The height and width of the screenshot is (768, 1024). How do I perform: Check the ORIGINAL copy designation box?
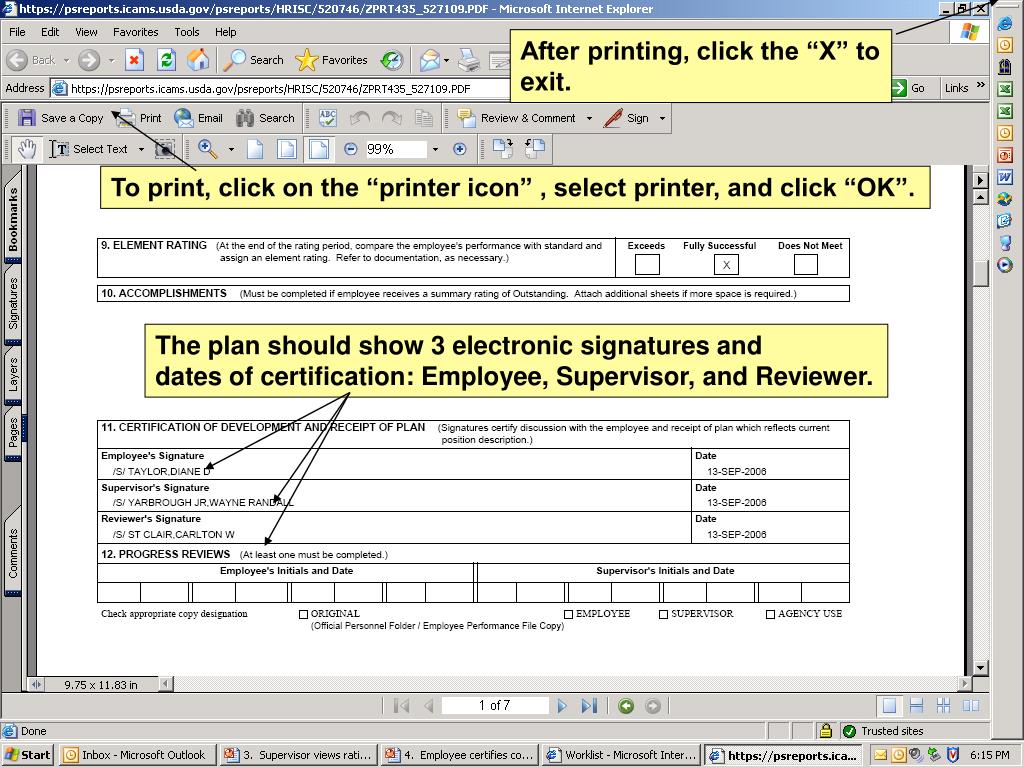coord(303,615)
